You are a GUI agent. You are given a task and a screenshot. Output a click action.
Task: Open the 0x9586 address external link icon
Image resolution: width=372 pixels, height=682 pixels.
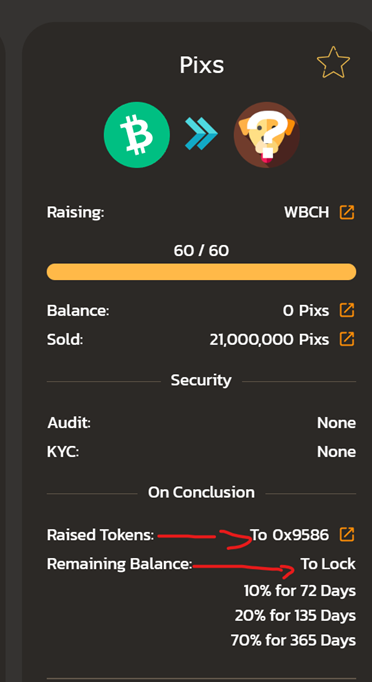point(347,535)
